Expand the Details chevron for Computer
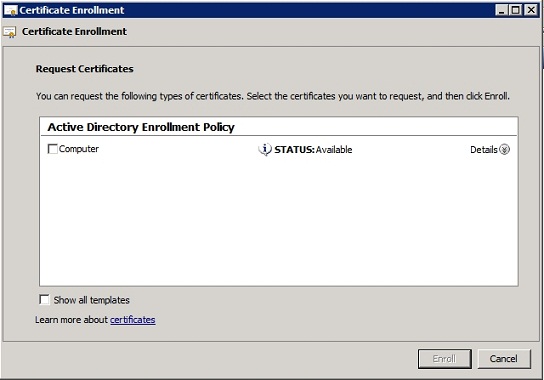Image resolution: width=544 pixels, height=380 pixels. [504, 150]
